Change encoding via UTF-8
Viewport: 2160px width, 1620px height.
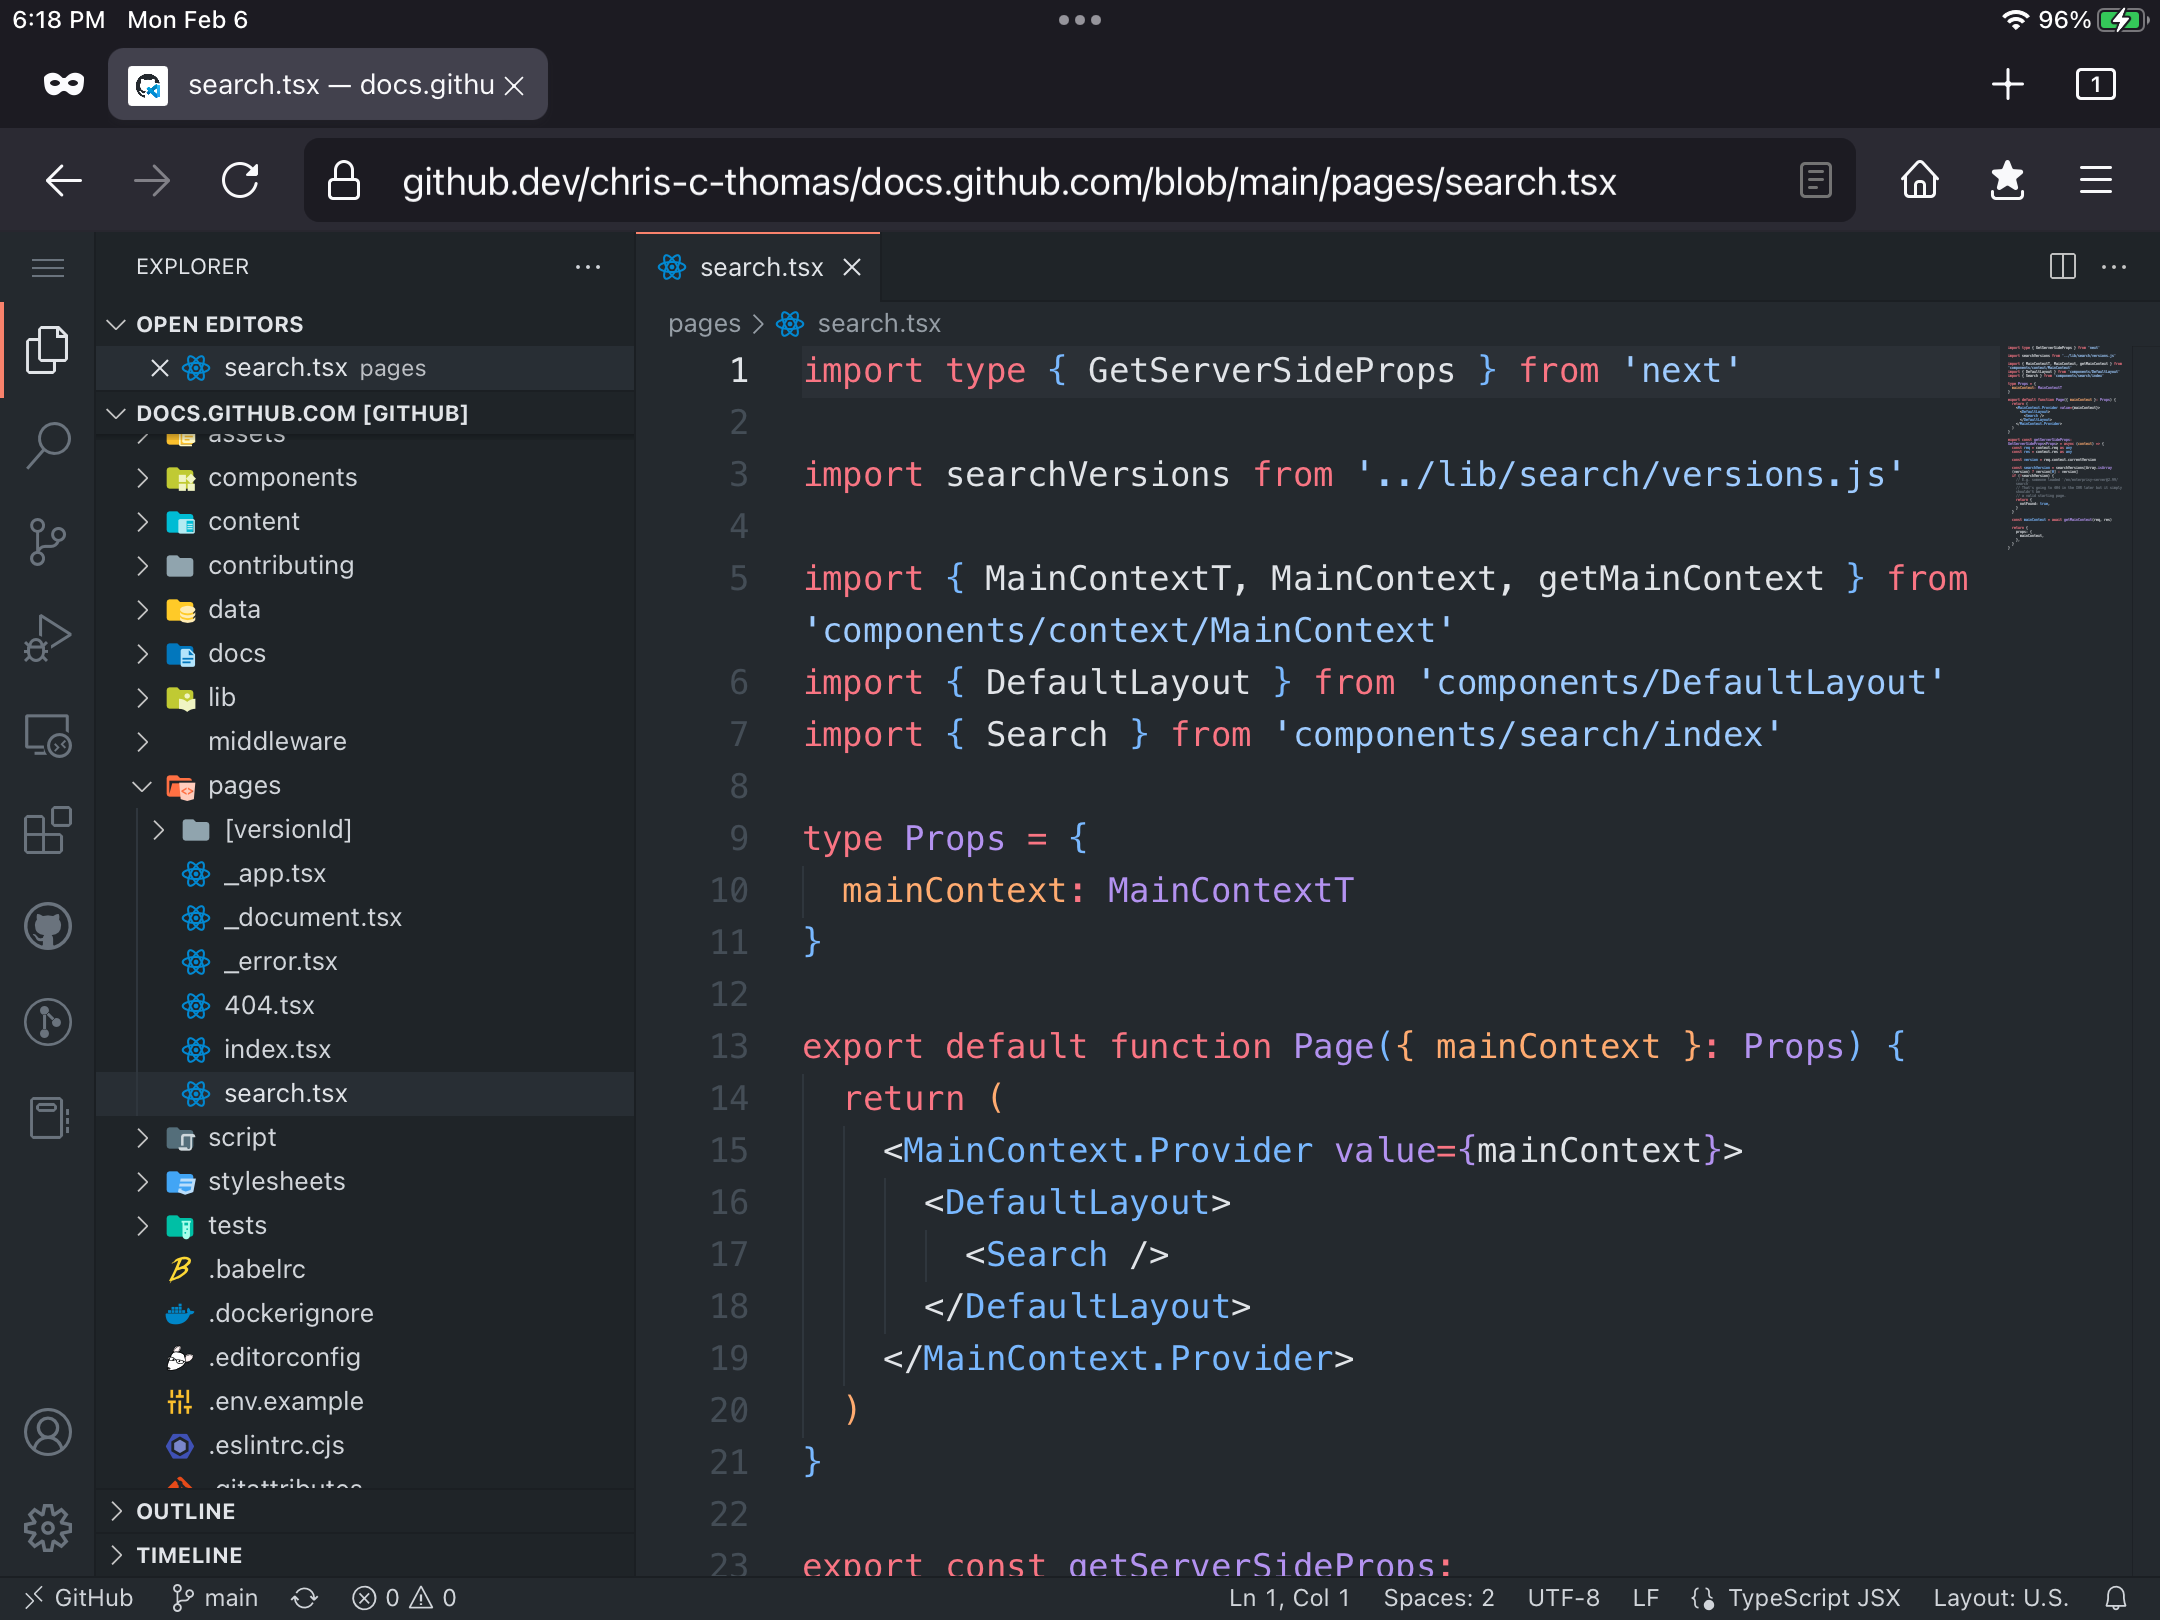click(x=1563, y=1598)
